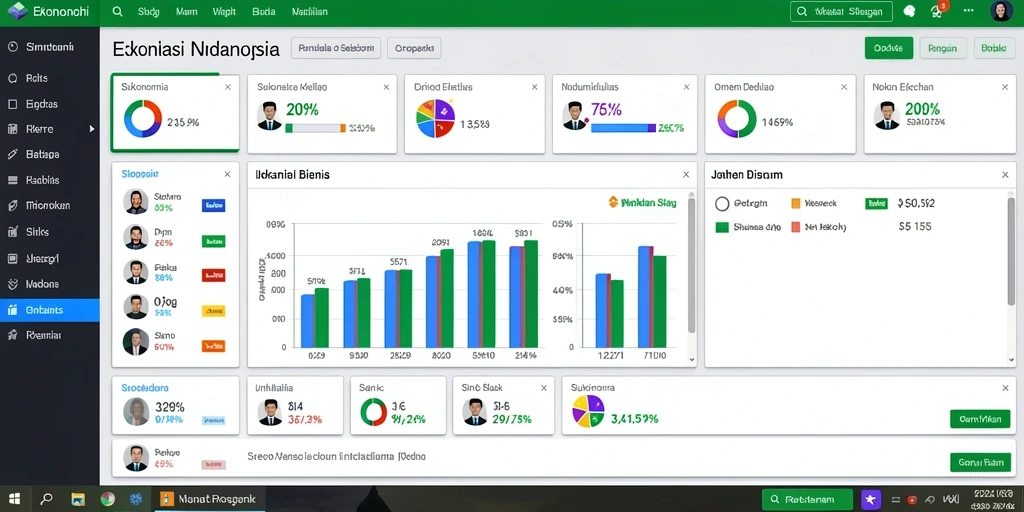Open the Chrome icon in the taskbar

click(x=108, y=500)
